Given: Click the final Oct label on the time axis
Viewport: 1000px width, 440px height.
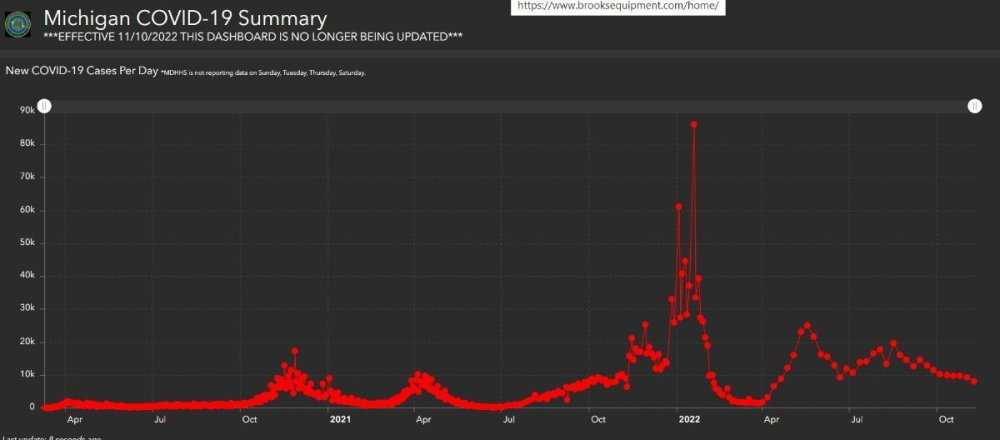Looking at the screenshot, I should 938,420.
